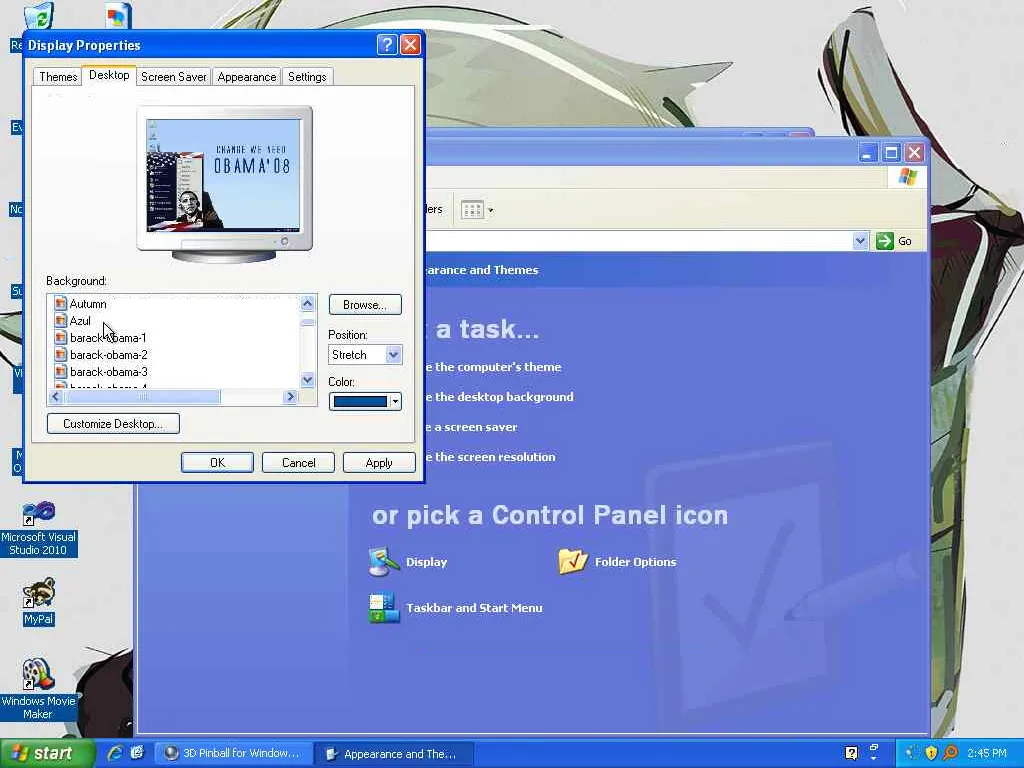This screenshot has width=1024, height=768.
Task: Confirm with the OK button
Action: [x=217, y=462]
